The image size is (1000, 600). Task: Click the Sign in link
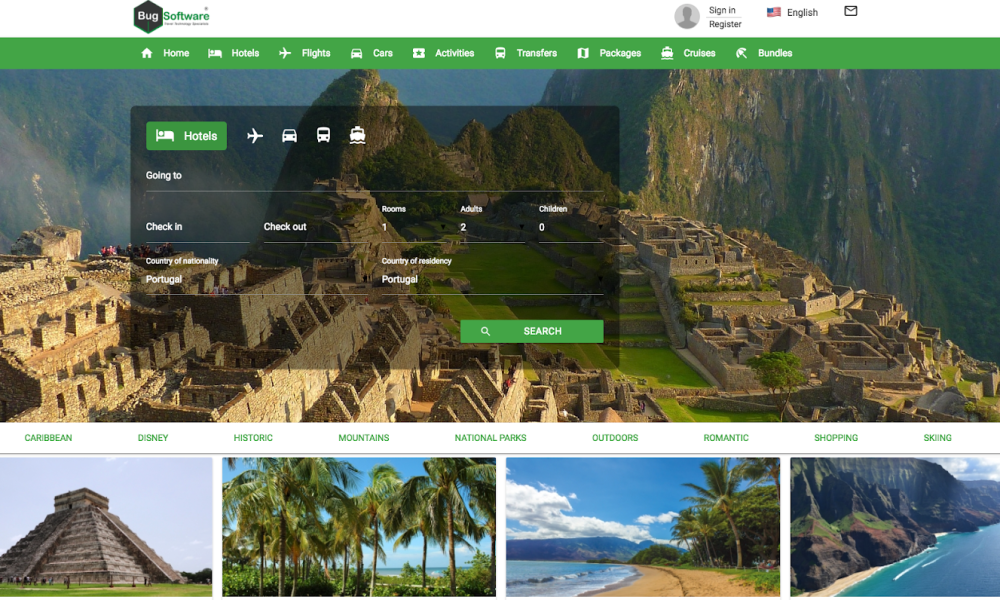pos(722,10)
